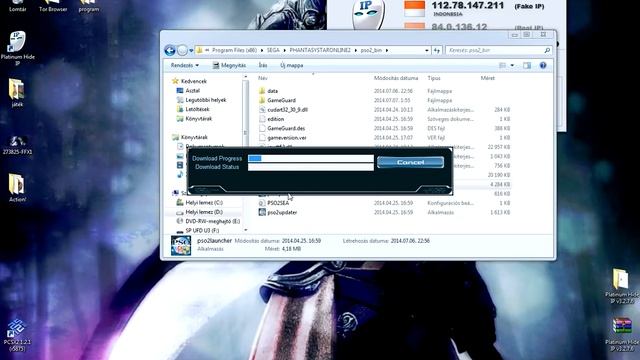
Task: Expand path arrow after Program Files (x86)
Action: pos(262,50)
